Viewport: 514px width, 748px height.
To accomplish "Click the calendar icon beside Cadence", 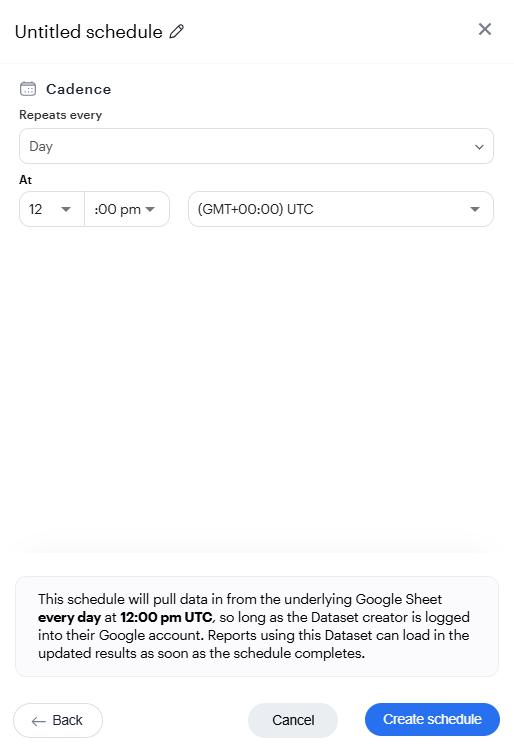I will tap(28, 89).
